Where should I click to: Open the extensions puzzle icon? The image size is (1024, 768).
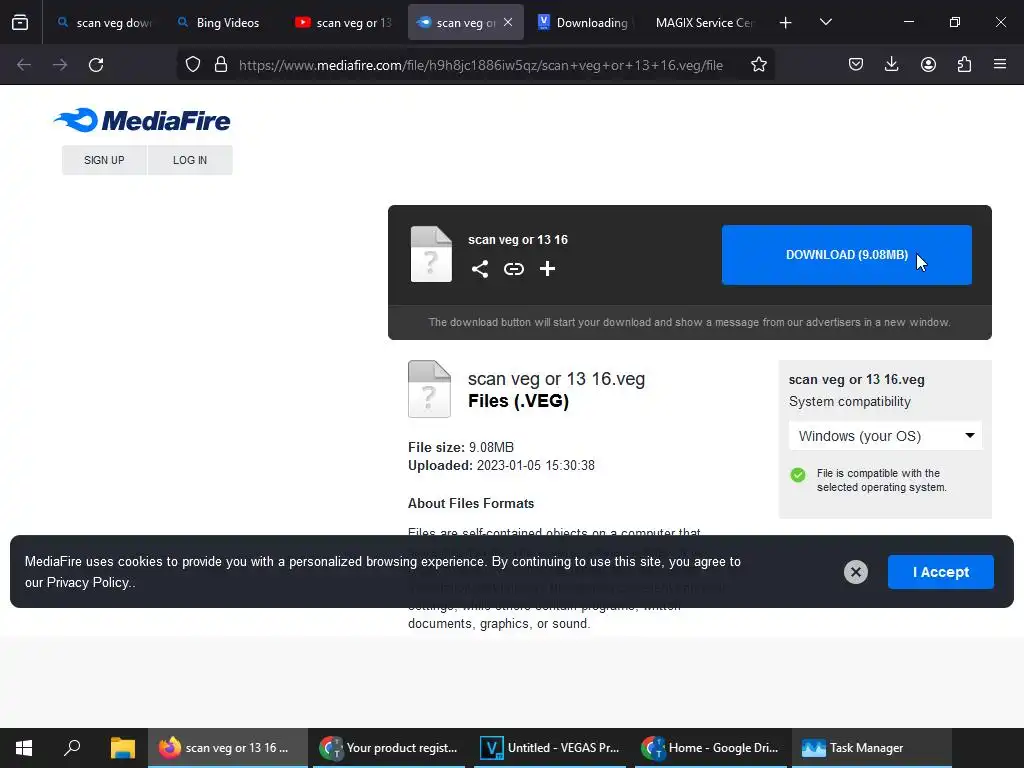(964, 65)
